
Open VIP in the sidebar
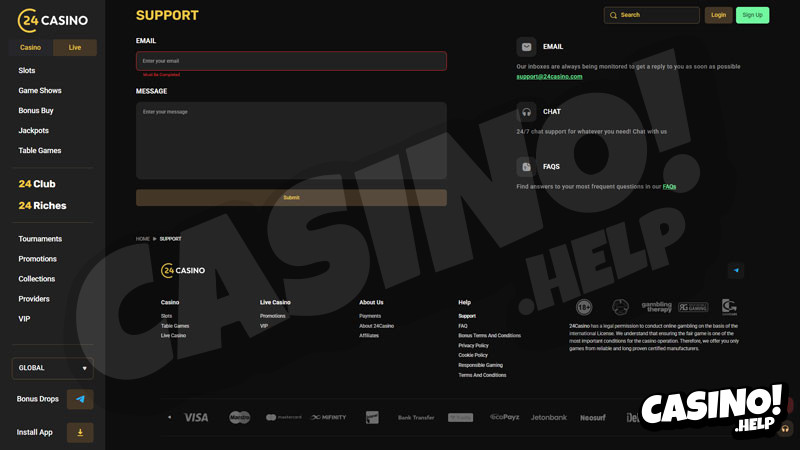[x=24, y=319]
